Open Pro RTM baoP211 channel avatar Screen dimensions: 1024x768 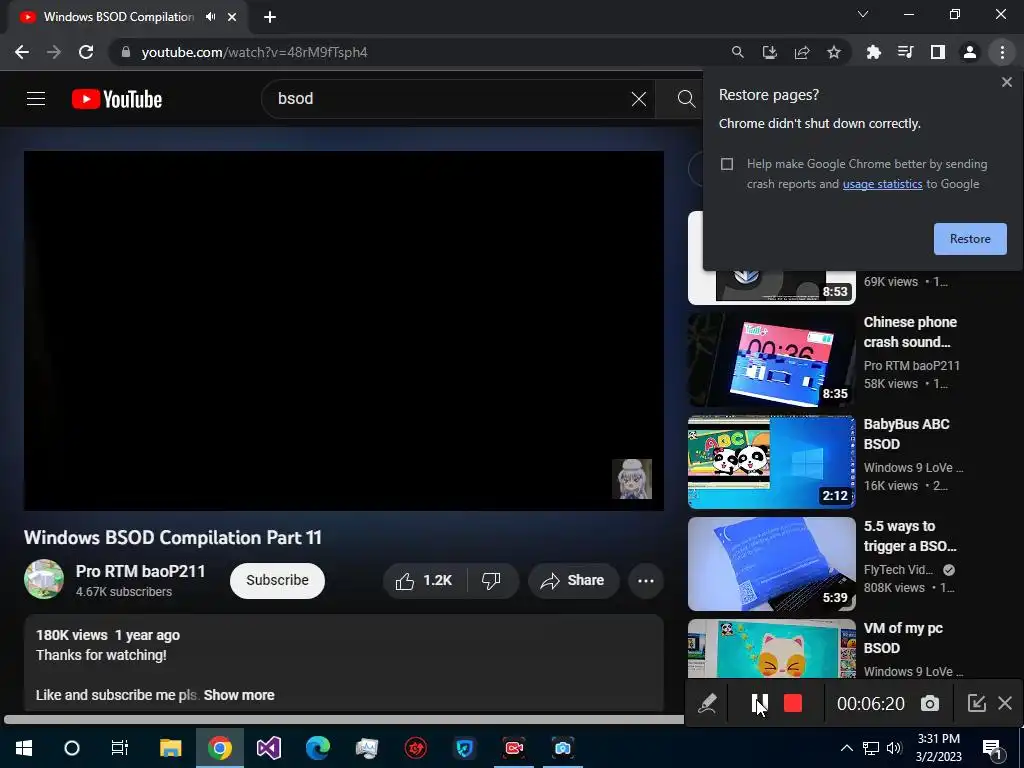pyautogui.click(x=44, y=579)
